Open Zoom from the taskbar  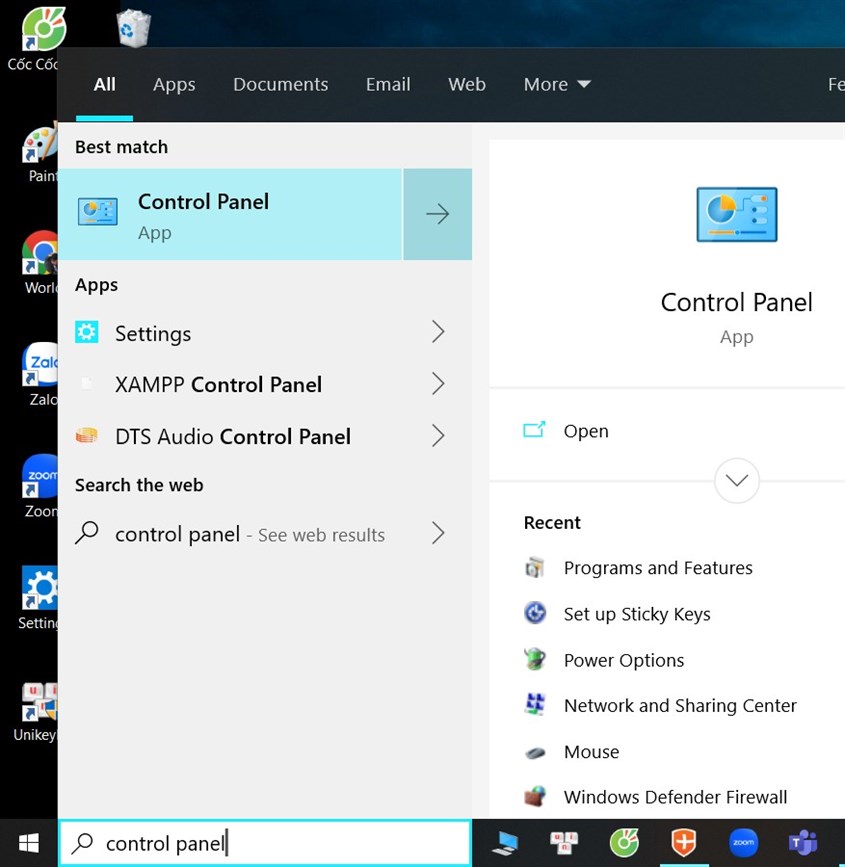(743, 843)
